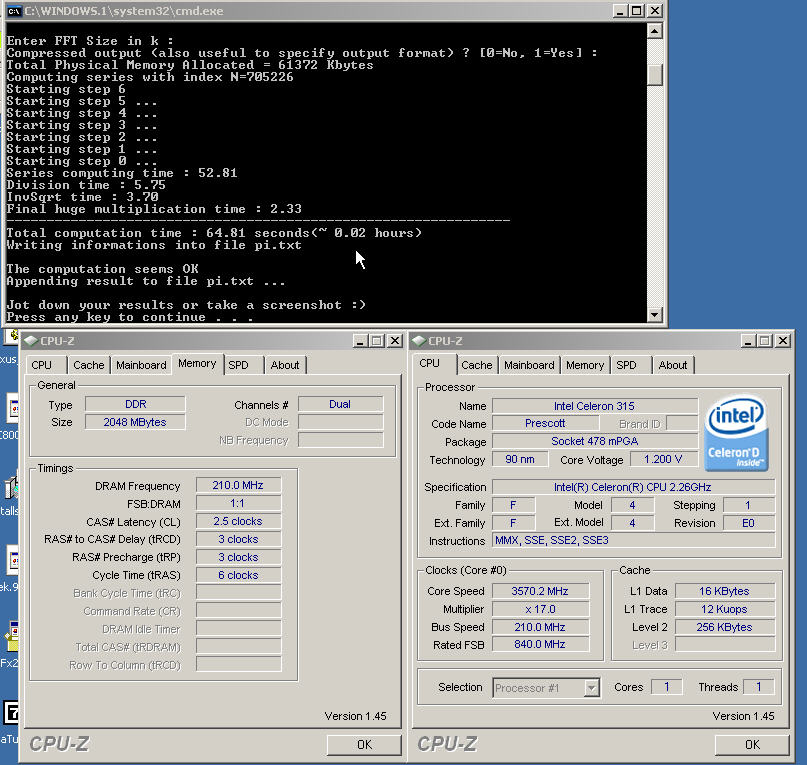Click the right CPU-Z window title icon
The height and width of the screenshot is (765, 807).
coord(419,341)
